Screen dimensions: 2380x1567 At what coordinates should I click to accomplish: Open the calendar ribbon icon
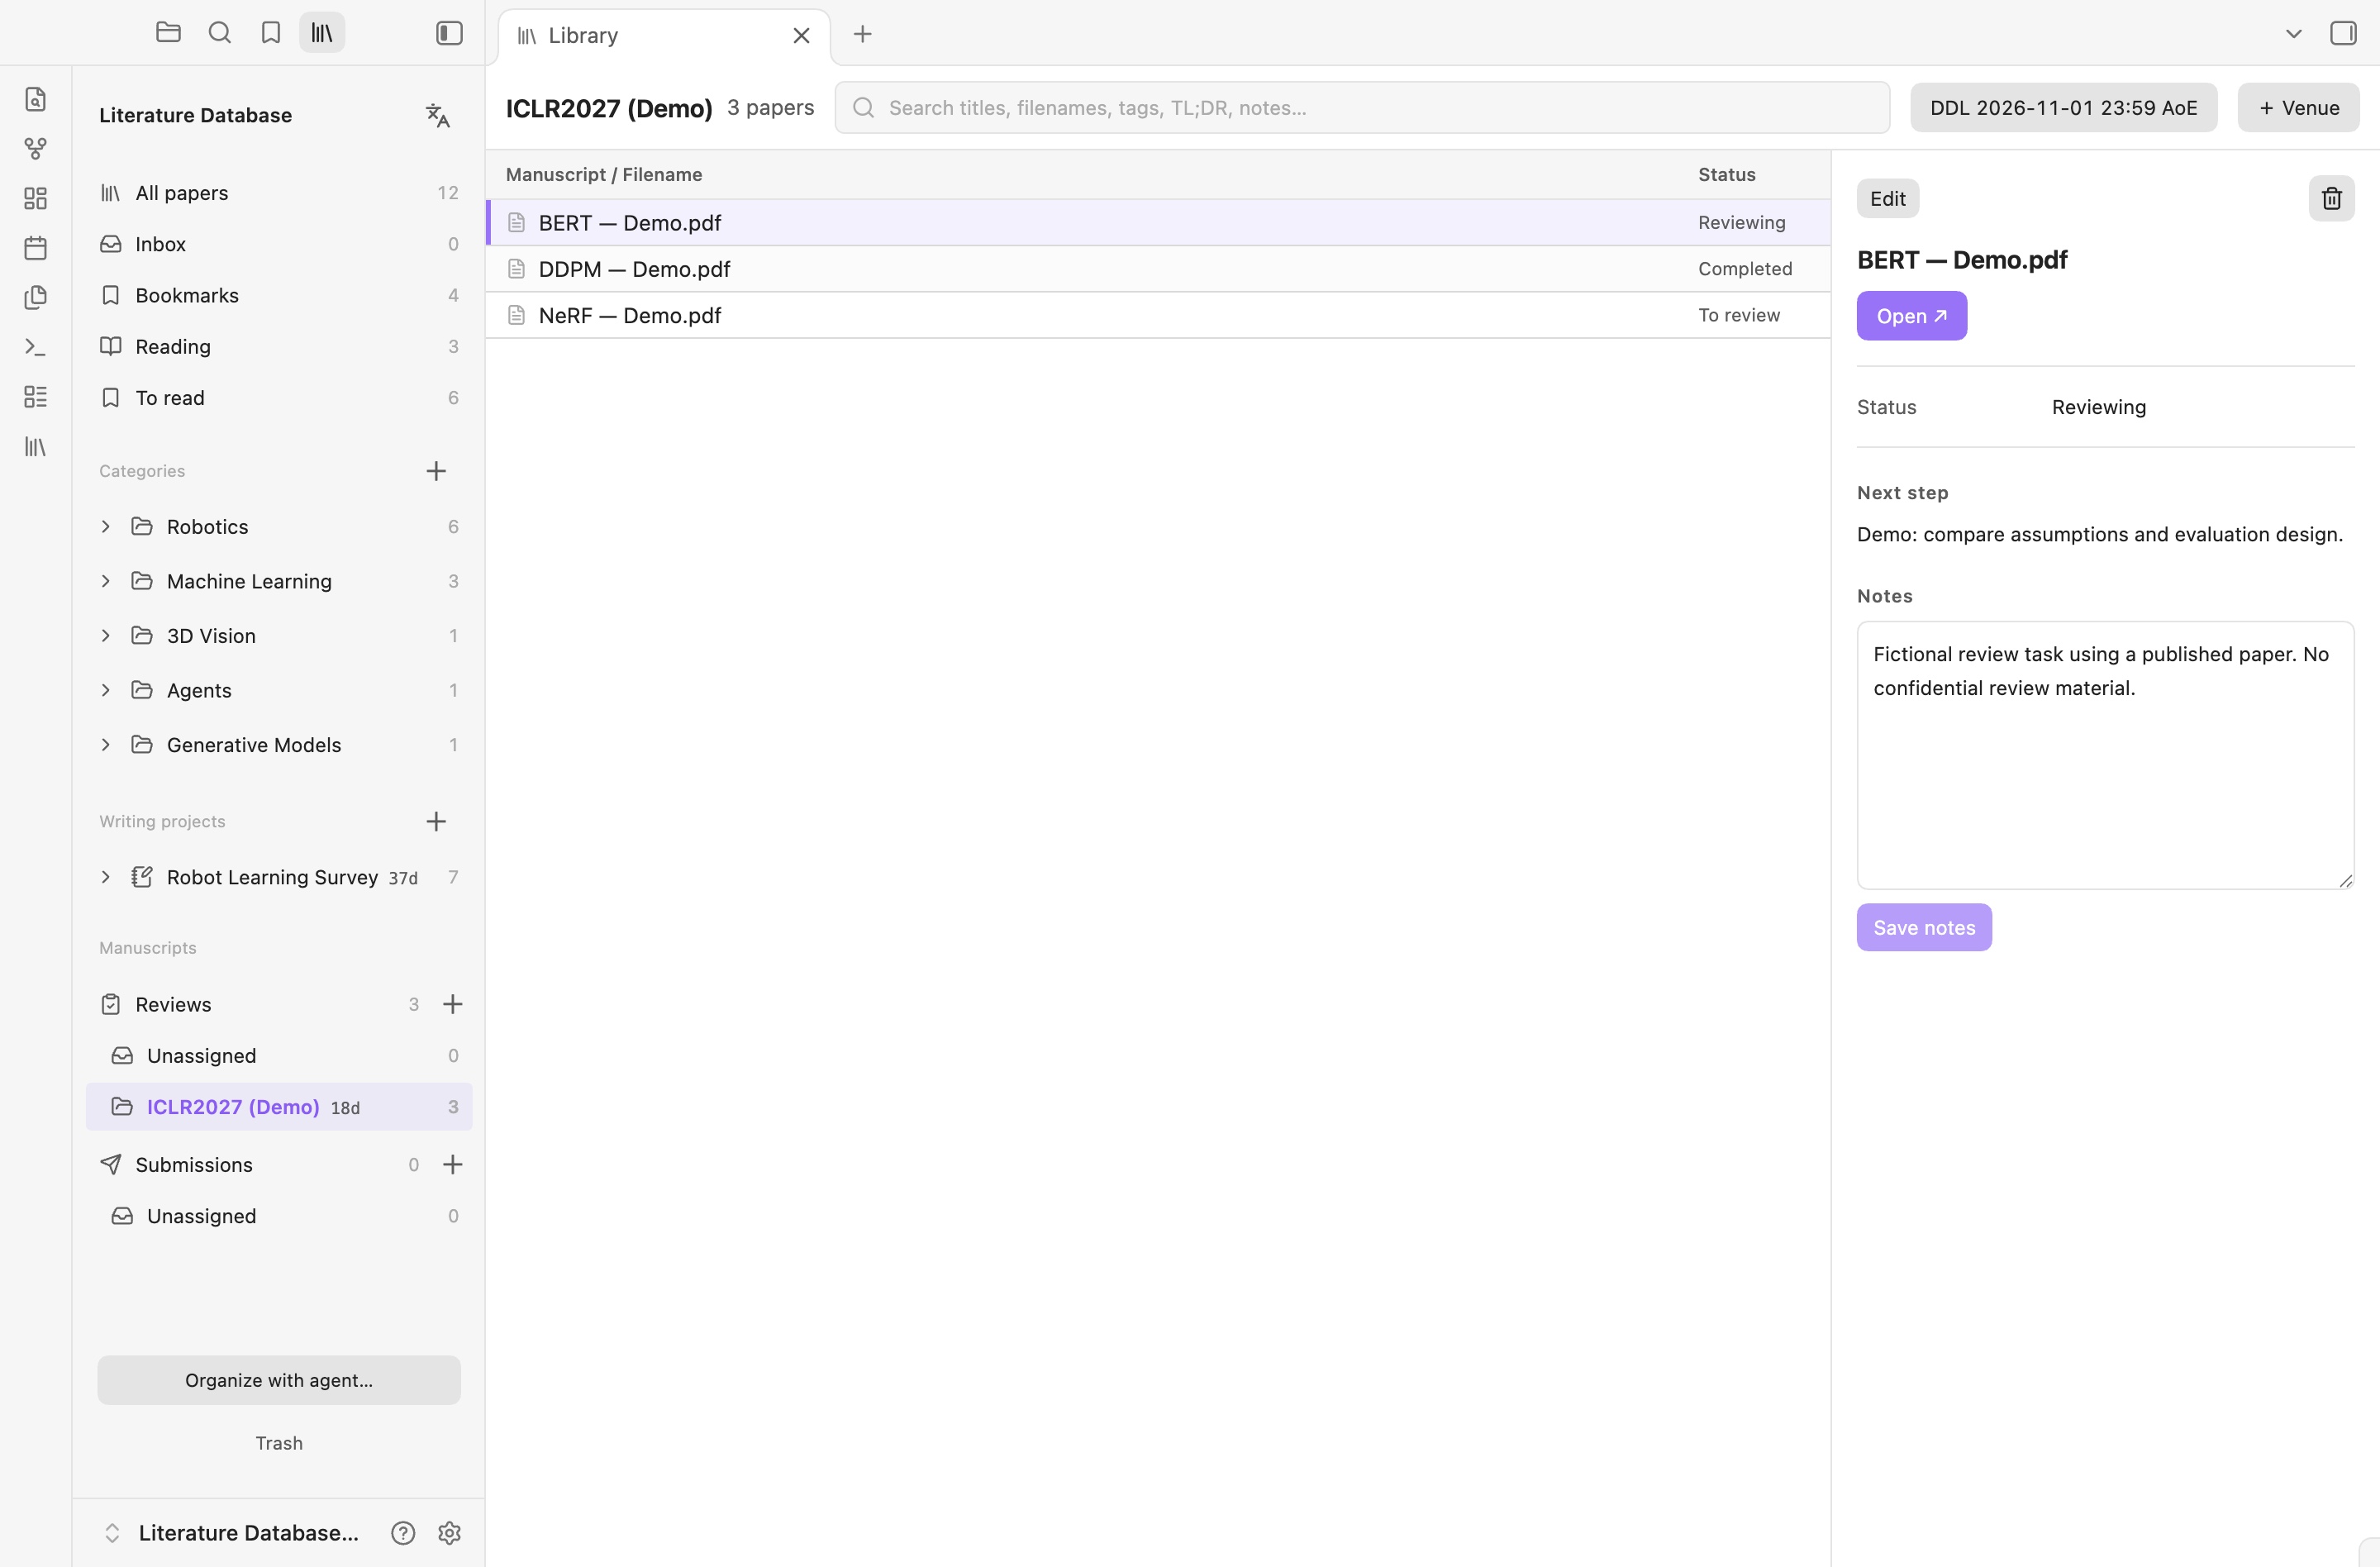pyautogui.click(x=36, y=248)
